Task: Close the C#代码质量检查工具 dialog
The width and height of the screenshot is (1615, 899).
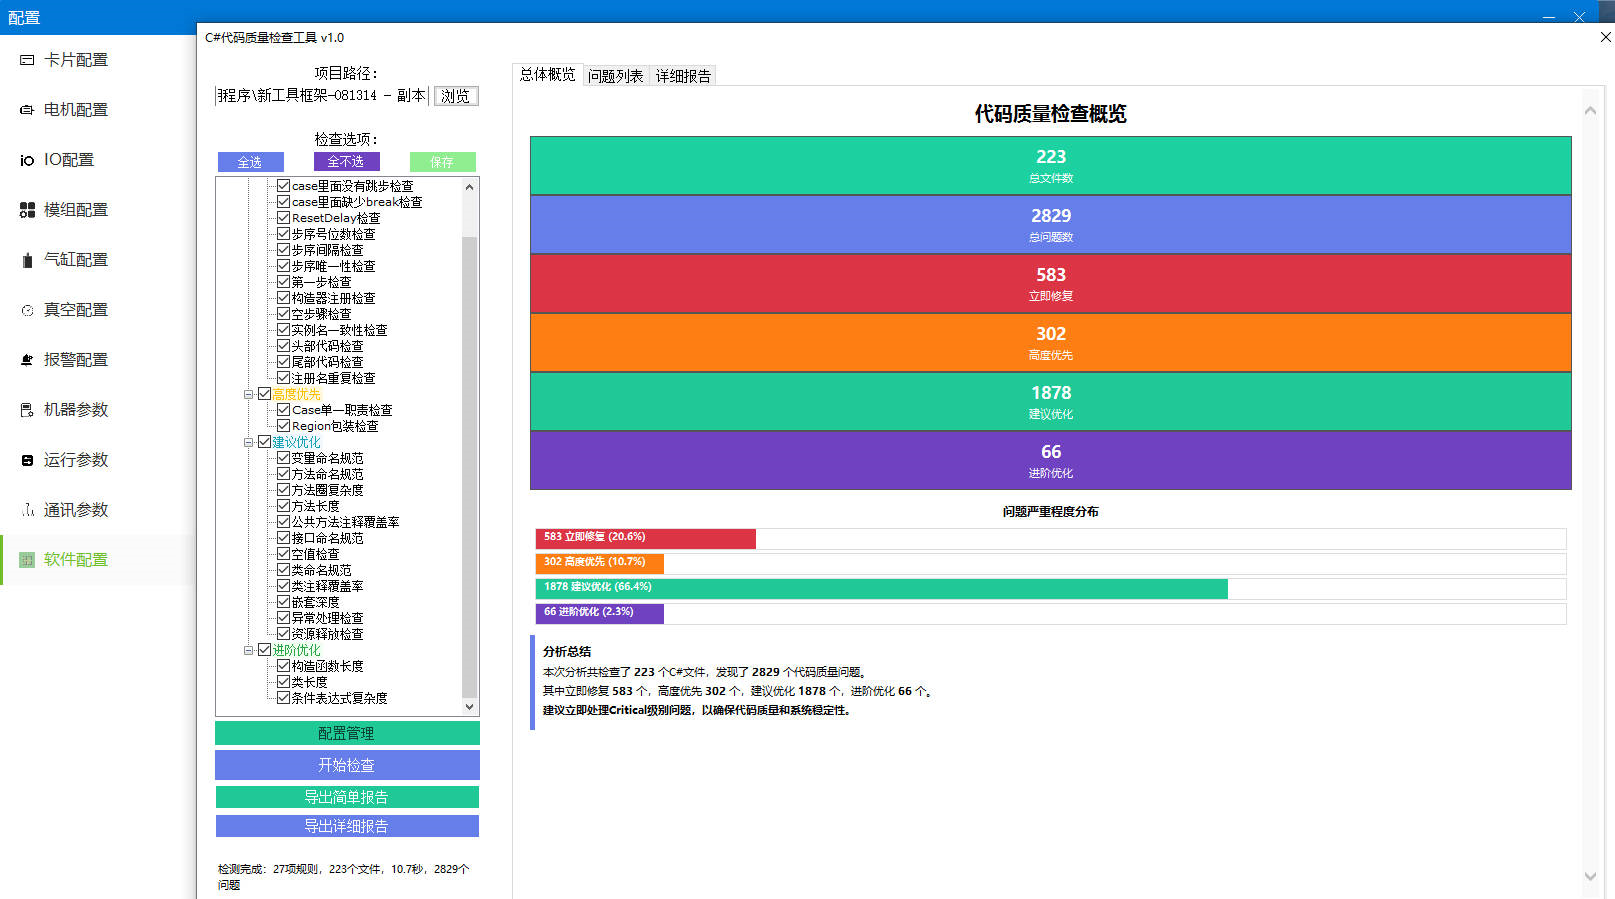Action: point(1605,37)
